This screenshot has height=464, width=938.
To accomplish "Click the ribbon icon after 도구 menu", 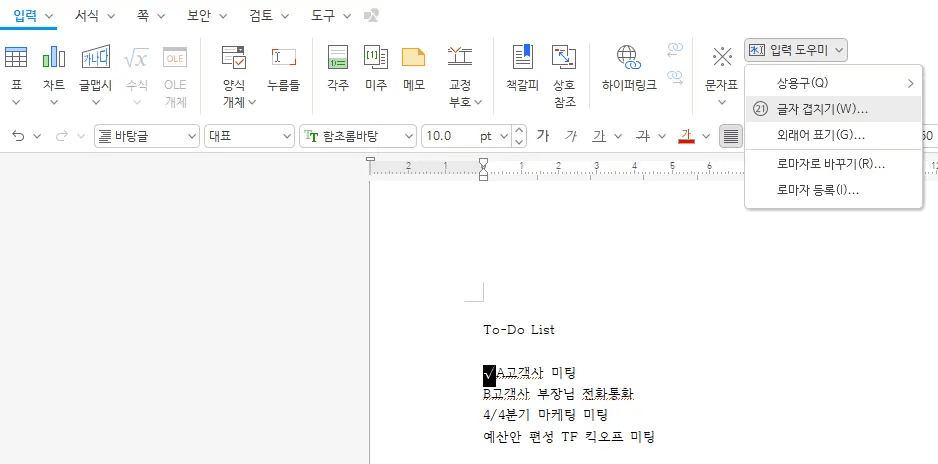I will [371, 15].
